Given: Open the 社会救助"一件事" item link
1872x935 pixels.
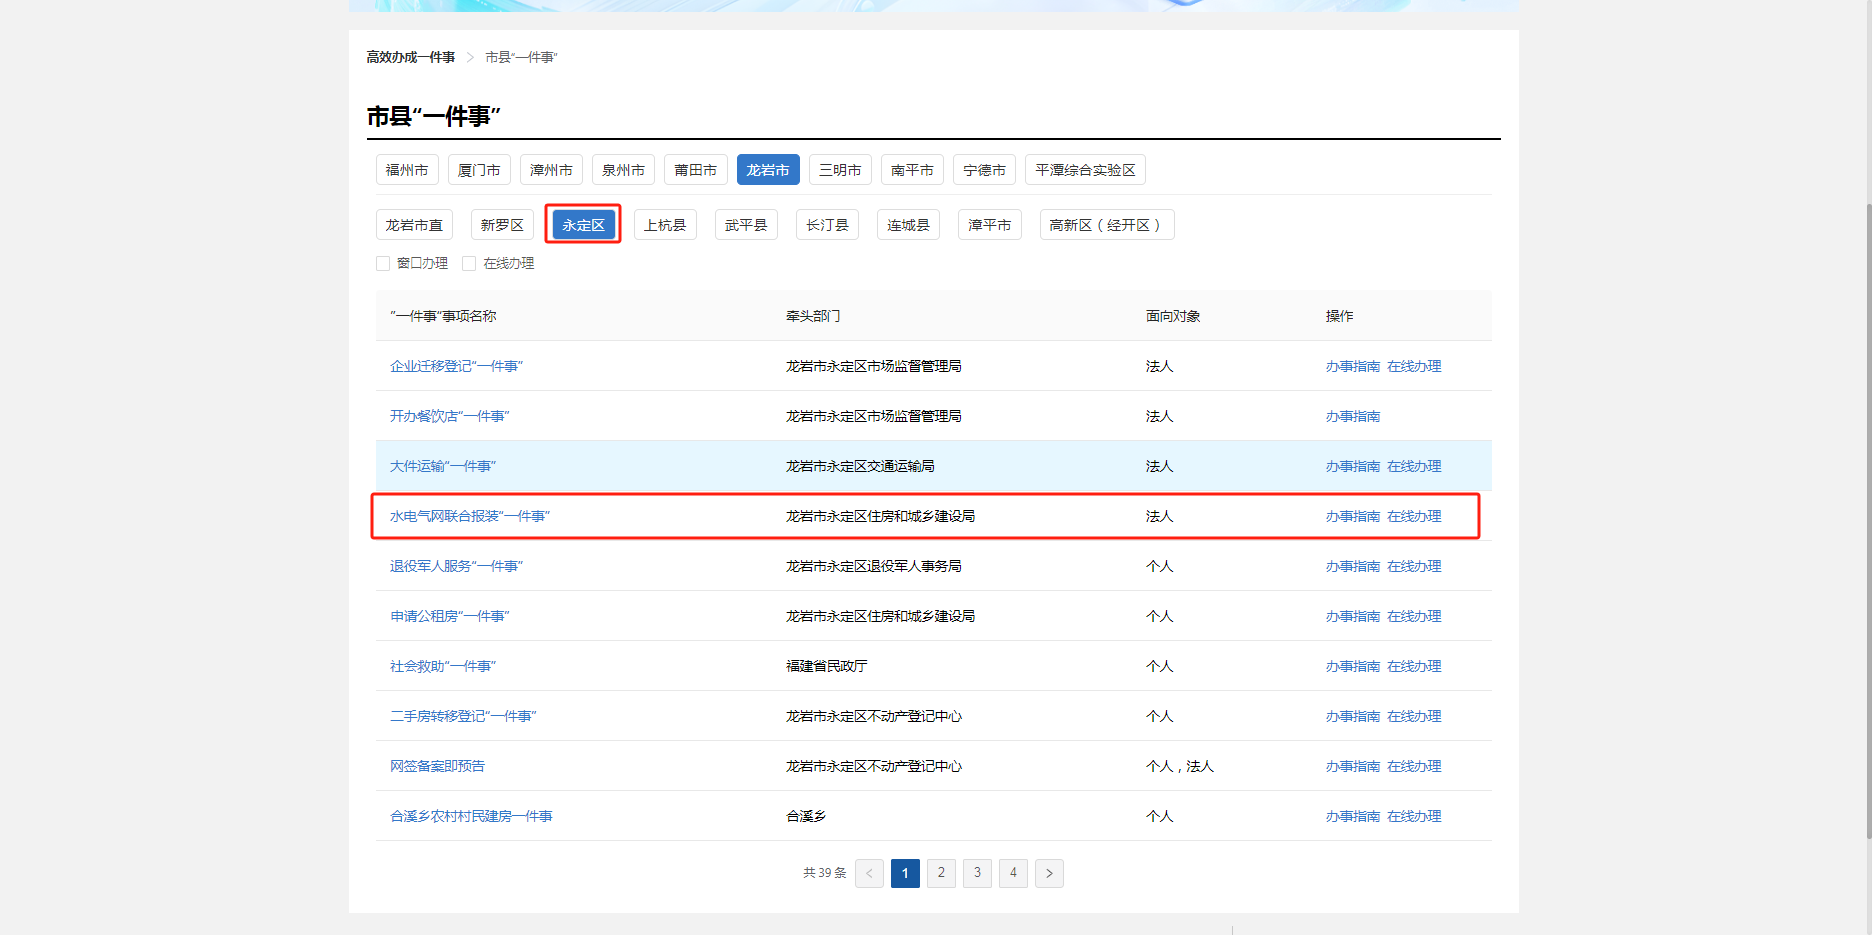Looking at the screenshot, I should (x=442, y=666).
